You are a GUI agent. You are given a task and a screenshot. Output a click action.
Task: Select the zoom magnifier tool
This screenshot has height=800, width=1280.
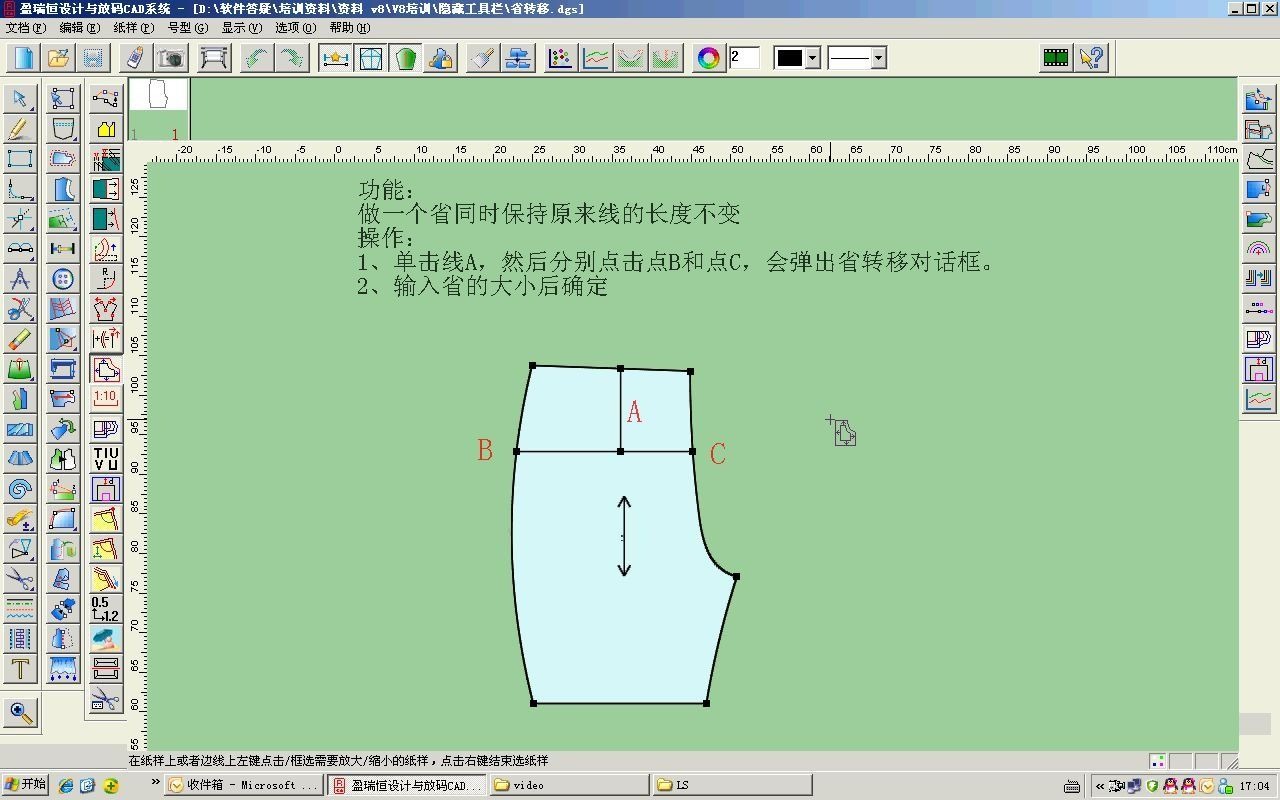[18, 714]
